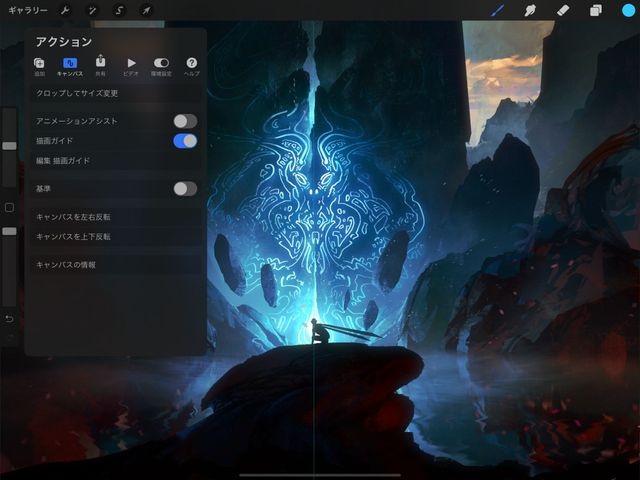
Task: Choose キャンバスを上下反転
Action: 116,236
